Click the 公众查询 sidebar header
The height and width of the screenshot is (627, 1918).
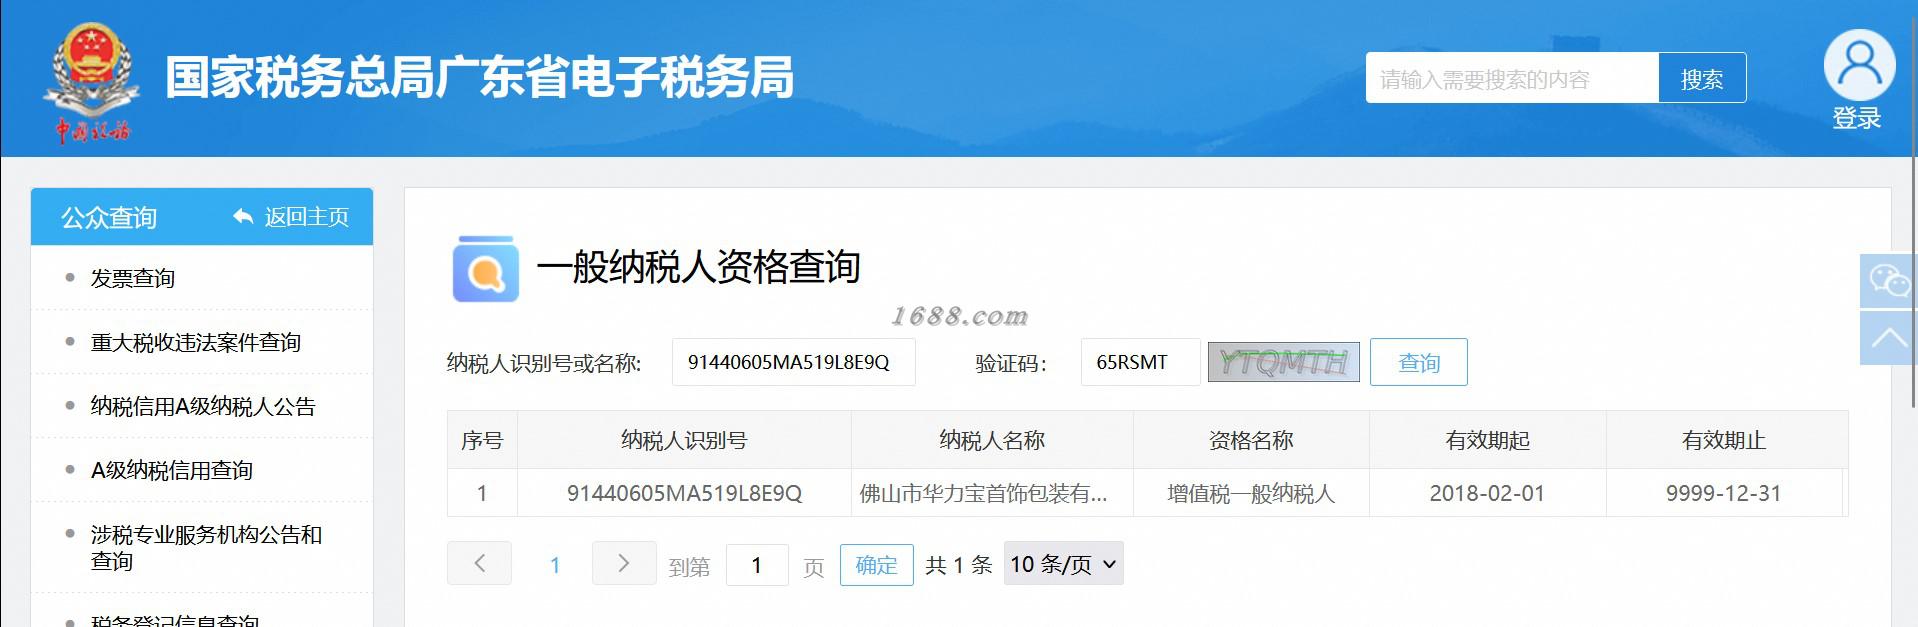[109, 217]
